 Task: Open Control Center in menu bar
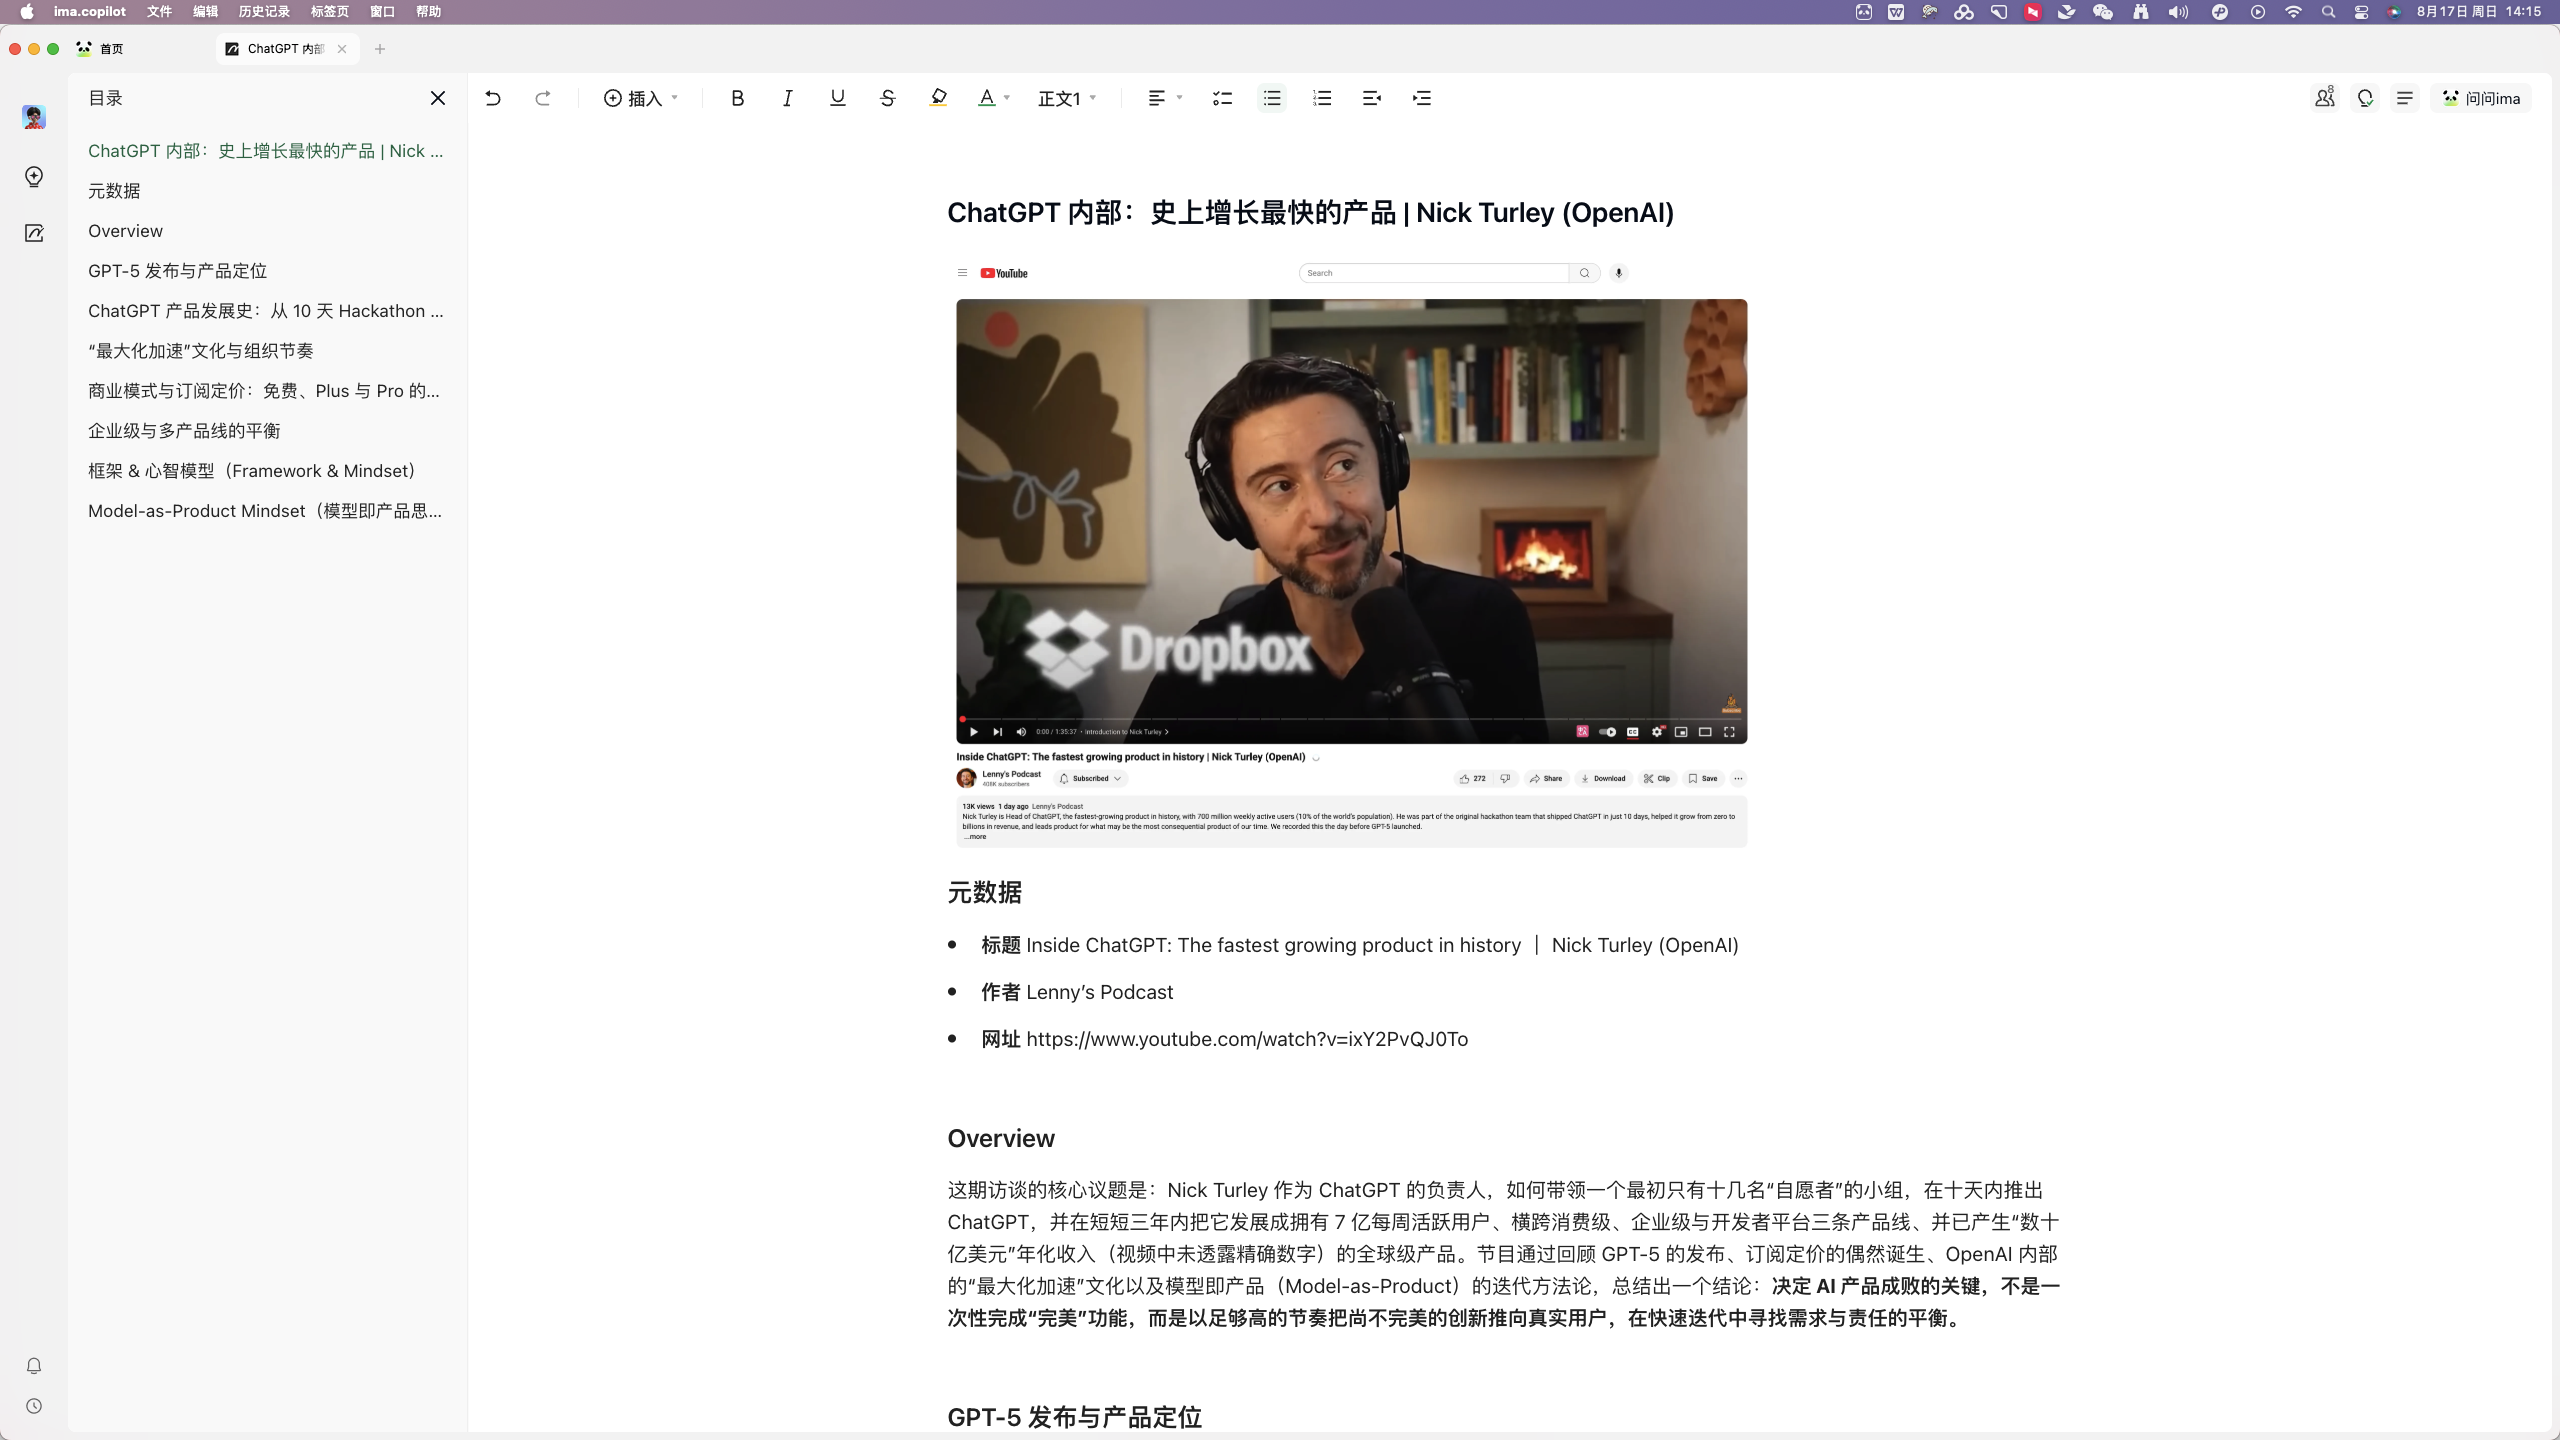pyautogui.click(x=2361, y=12)
